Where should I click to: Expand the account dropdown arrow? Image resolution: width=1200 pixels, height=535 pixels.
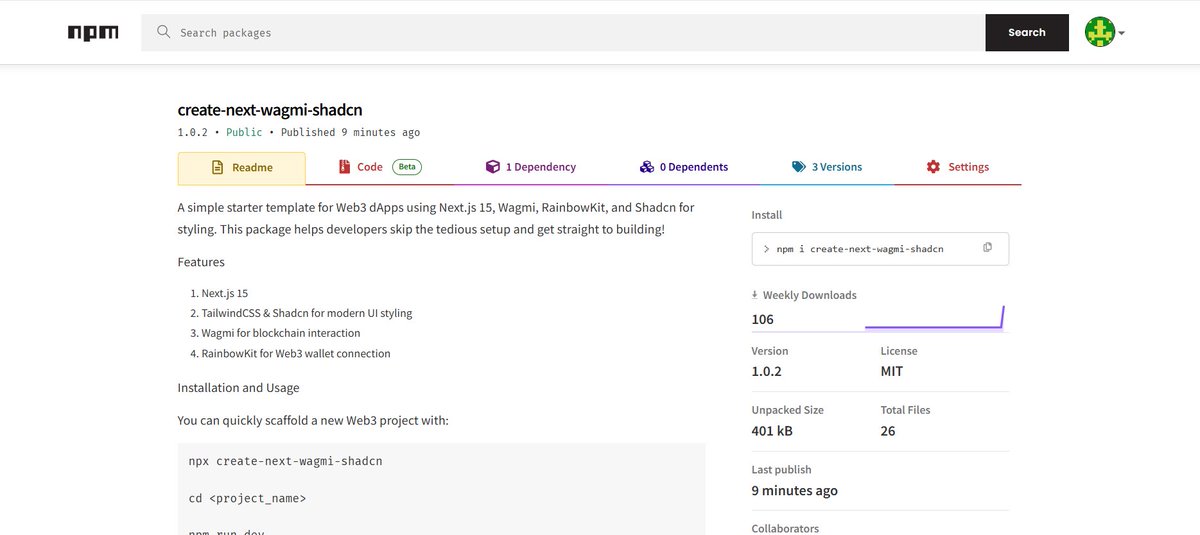1122,33
